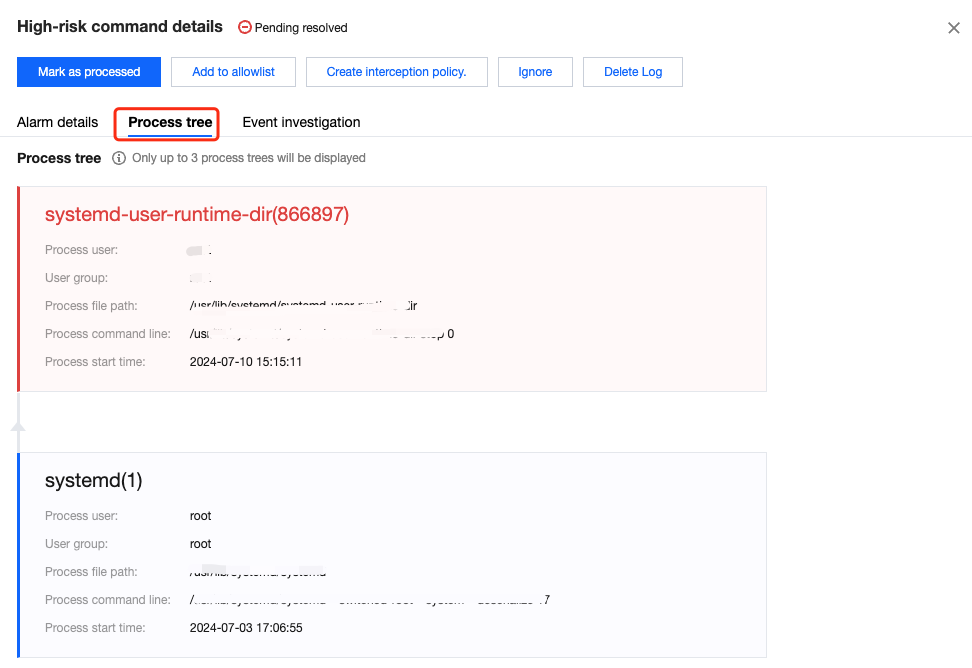Add the command to allowlist
This screenshot has width=972, height=668.
(233, 72)
